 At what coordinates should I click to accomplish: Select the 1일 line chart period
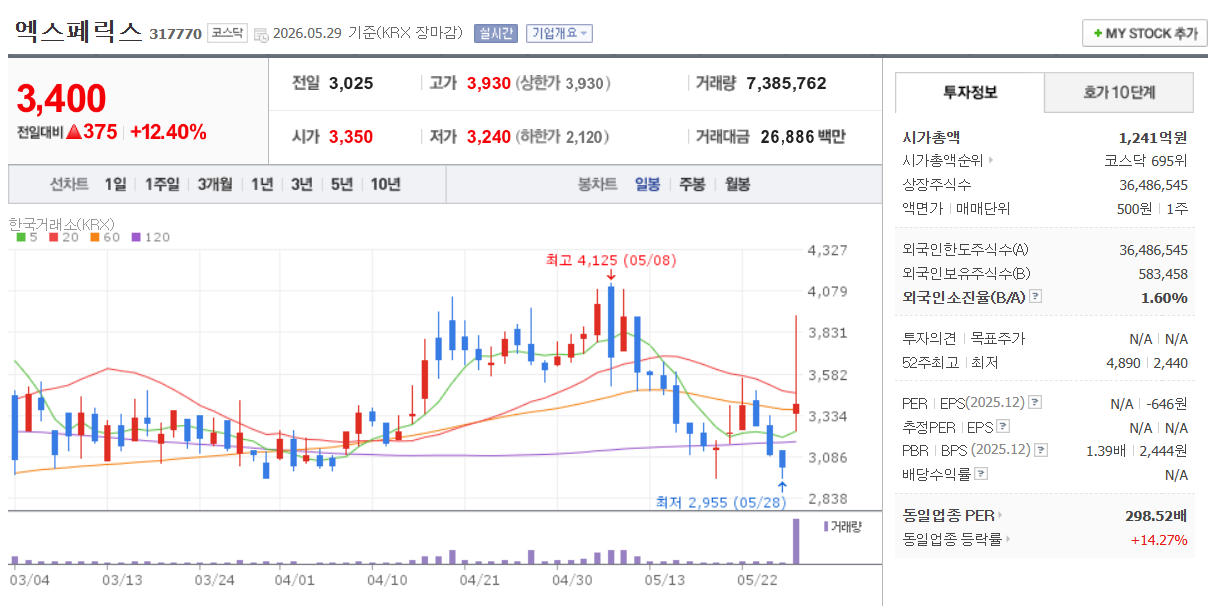click(x=115, y=184)
